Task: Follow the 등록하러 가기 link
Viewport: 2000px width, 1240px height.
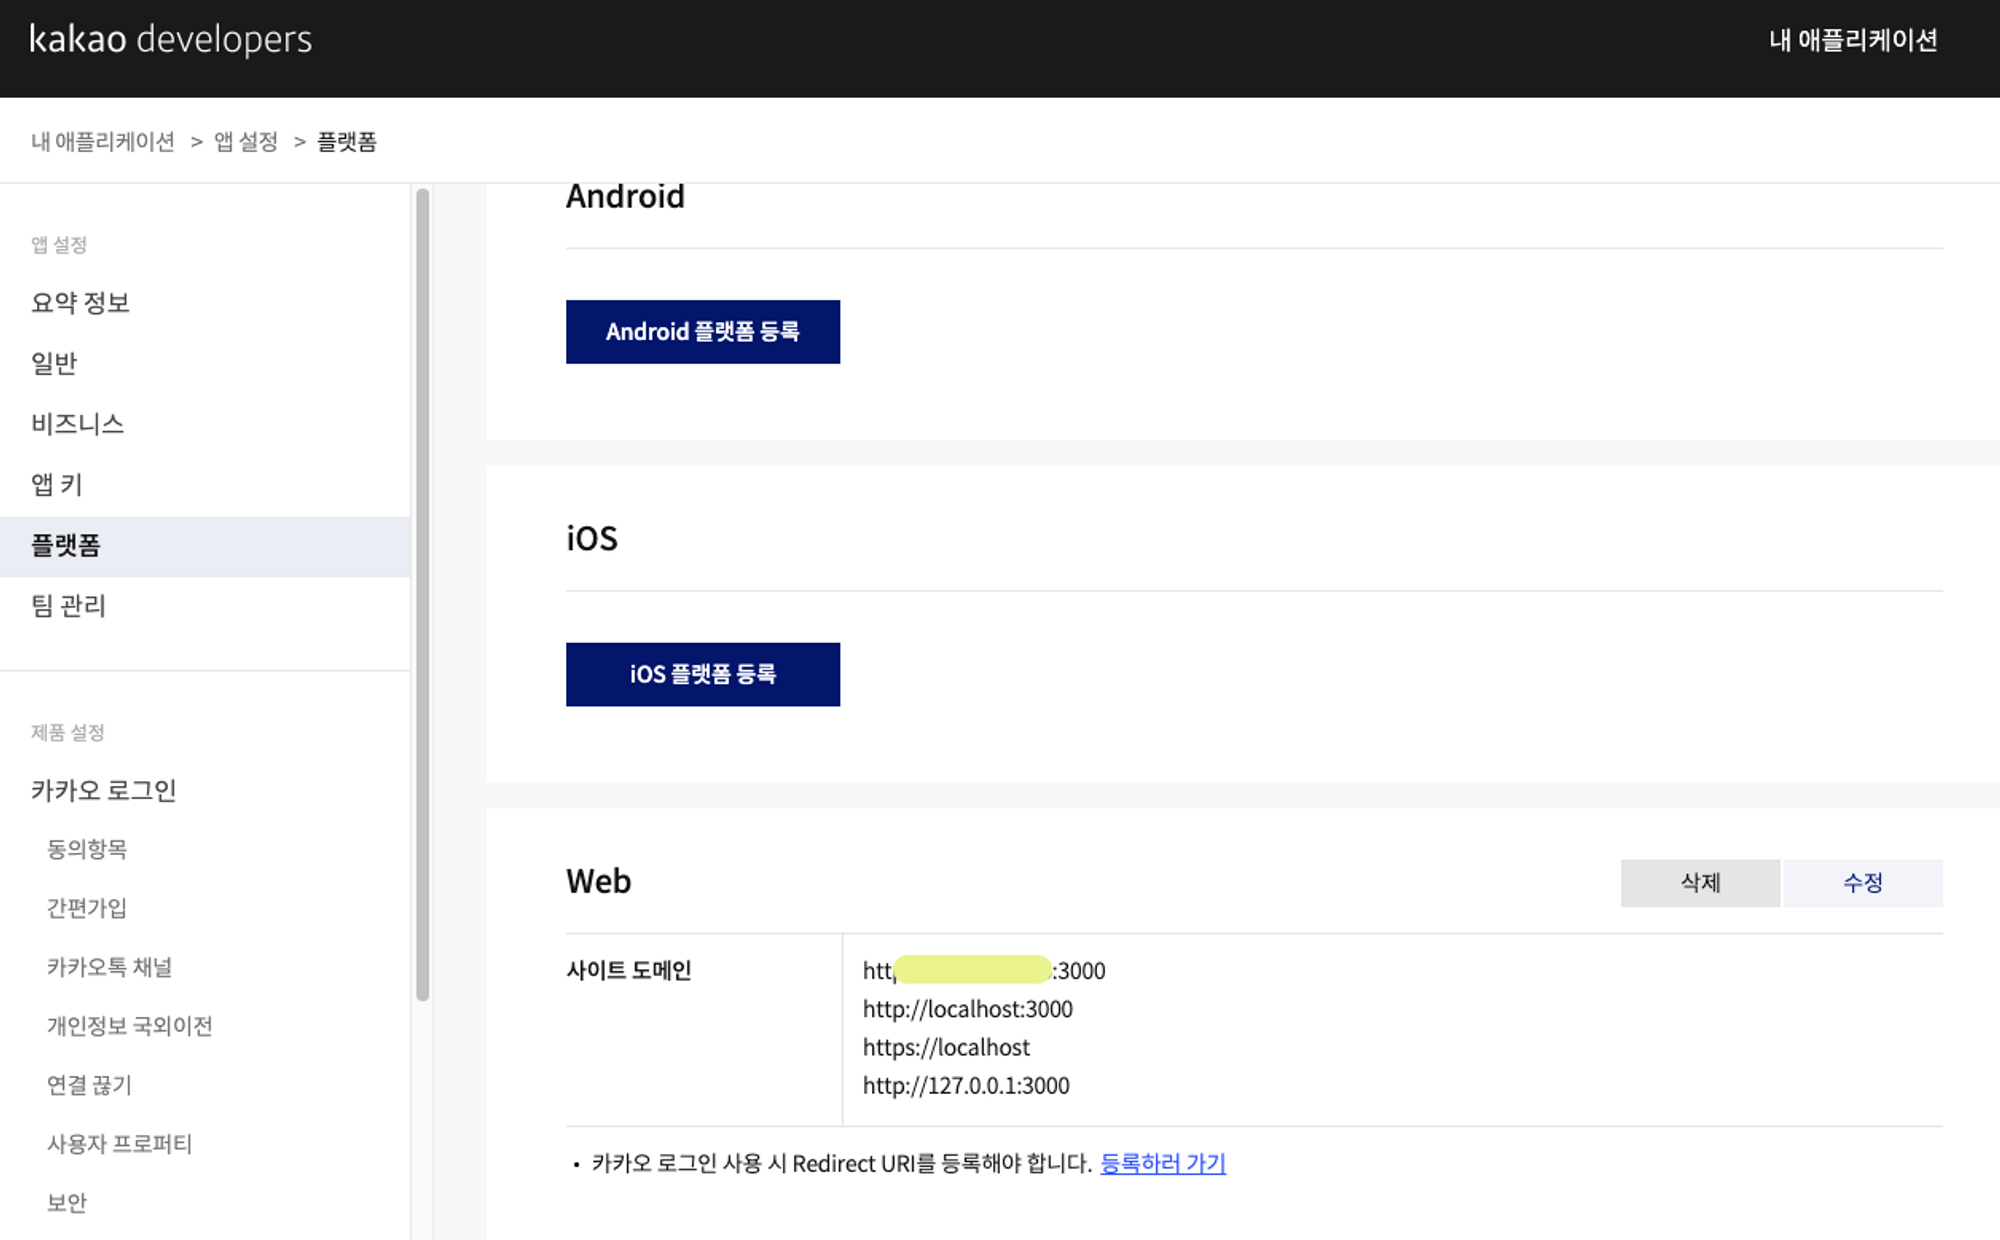Action: 1162,1163
